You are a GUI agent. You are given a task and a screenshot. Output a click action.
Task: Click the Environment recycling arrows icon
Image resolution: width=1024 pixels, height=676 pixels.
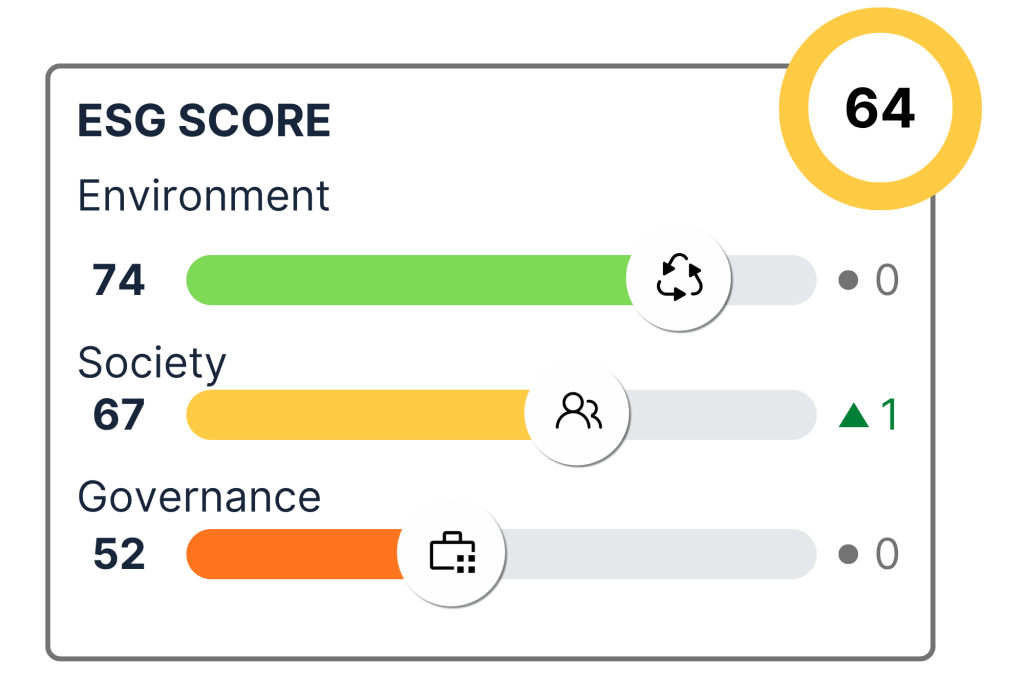679,279
